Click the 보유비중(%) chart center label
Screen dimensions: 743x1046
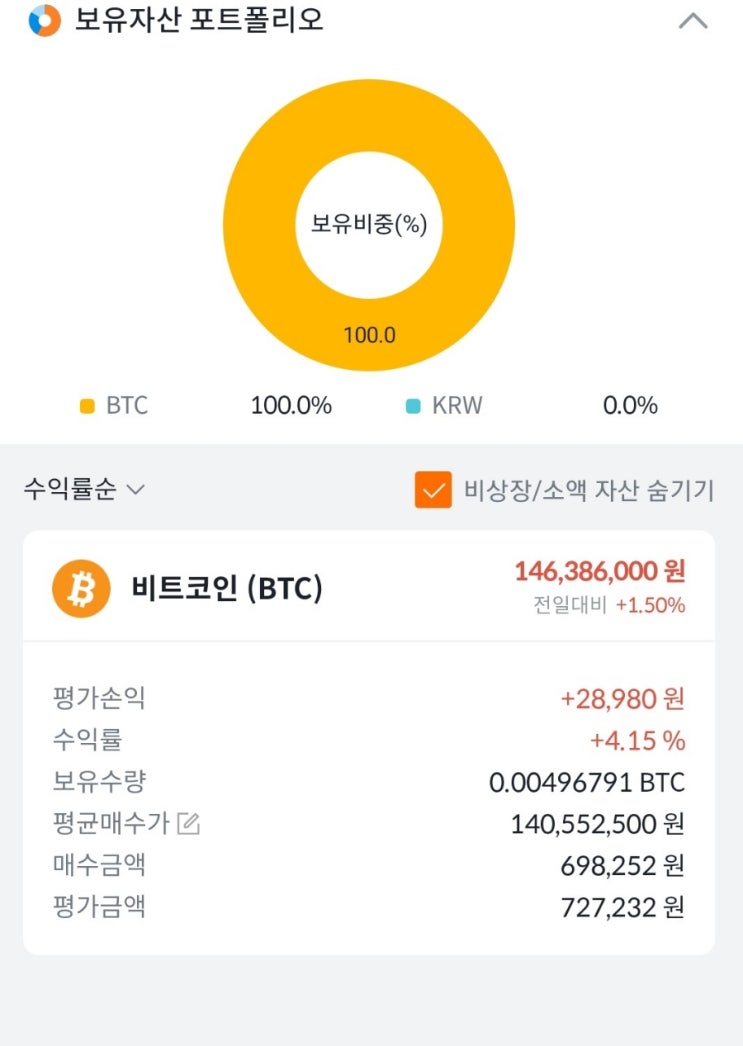[x=369, y=224]
